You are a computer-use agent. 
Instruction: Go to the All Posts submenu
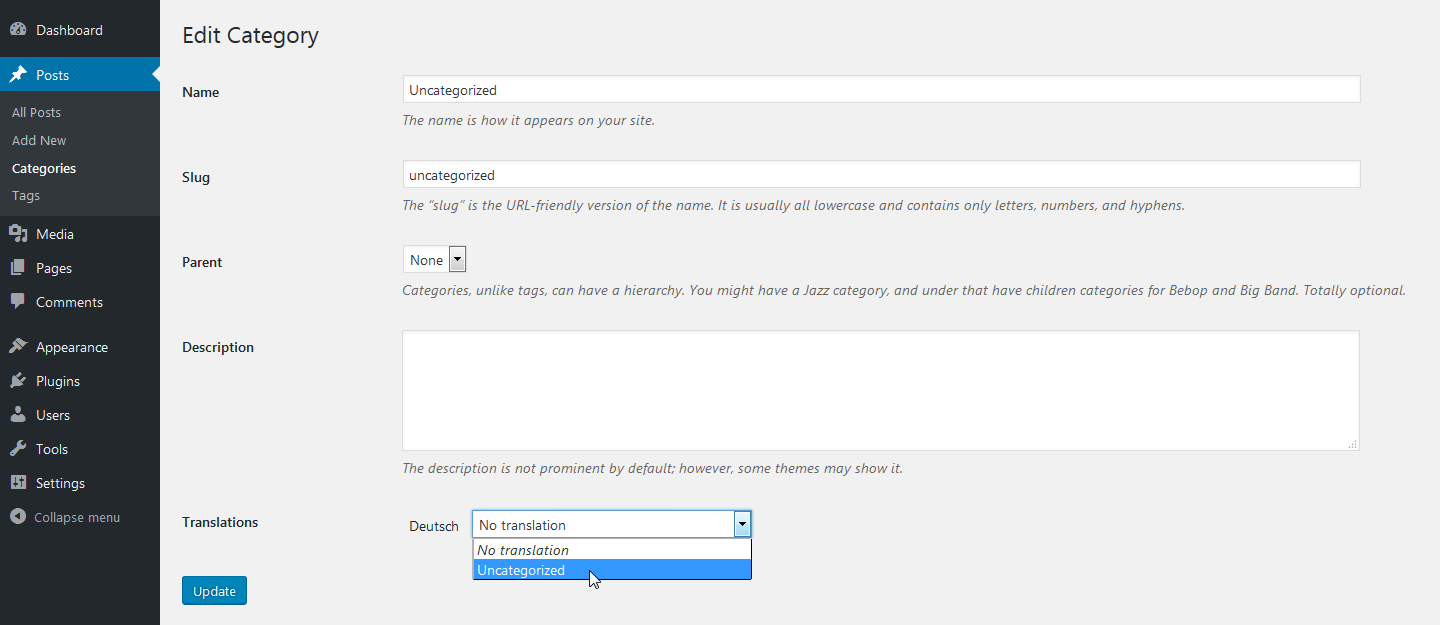click(x=36, y=112)
